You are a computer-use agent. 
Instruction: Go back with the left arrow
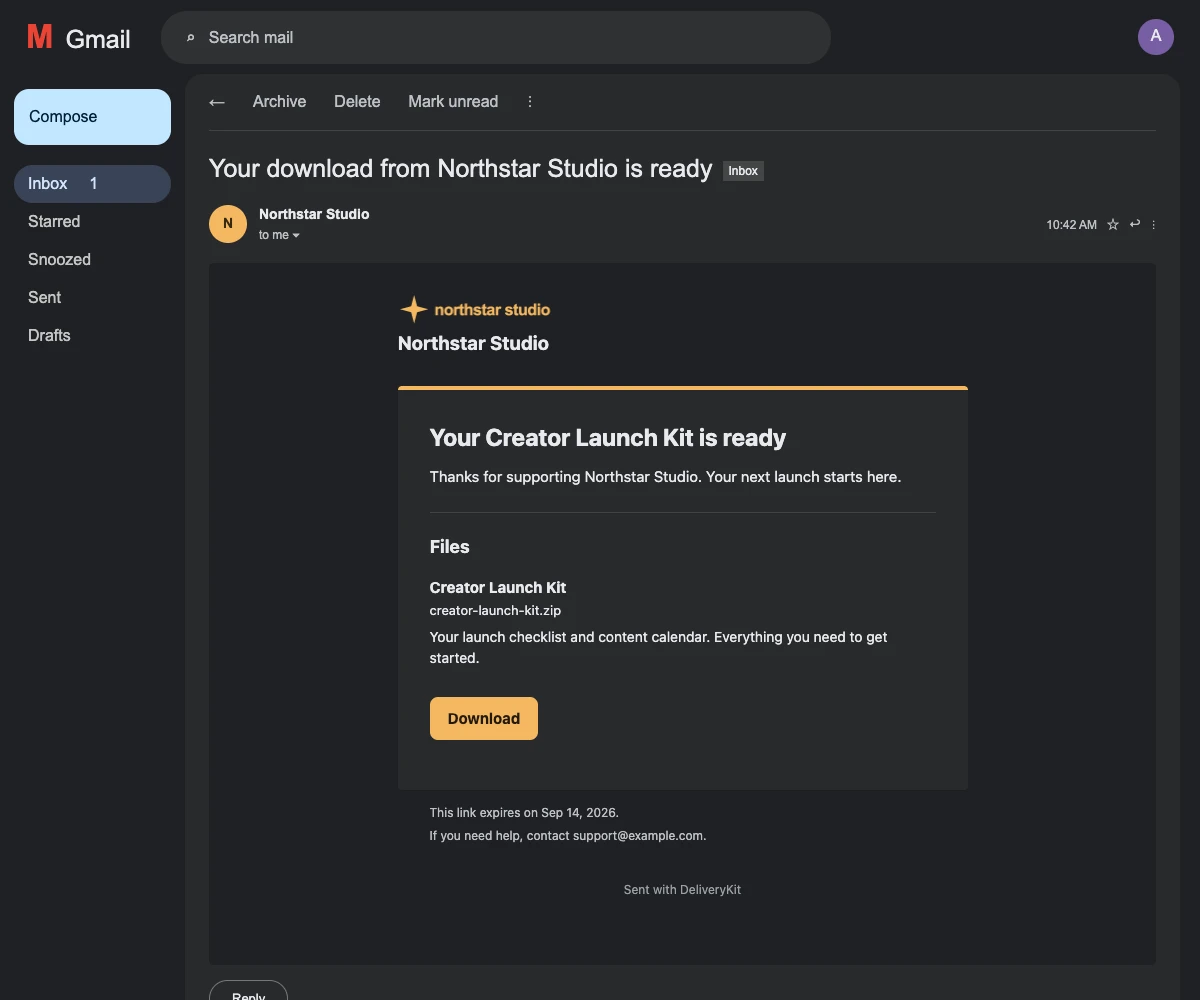pos(217,102)
